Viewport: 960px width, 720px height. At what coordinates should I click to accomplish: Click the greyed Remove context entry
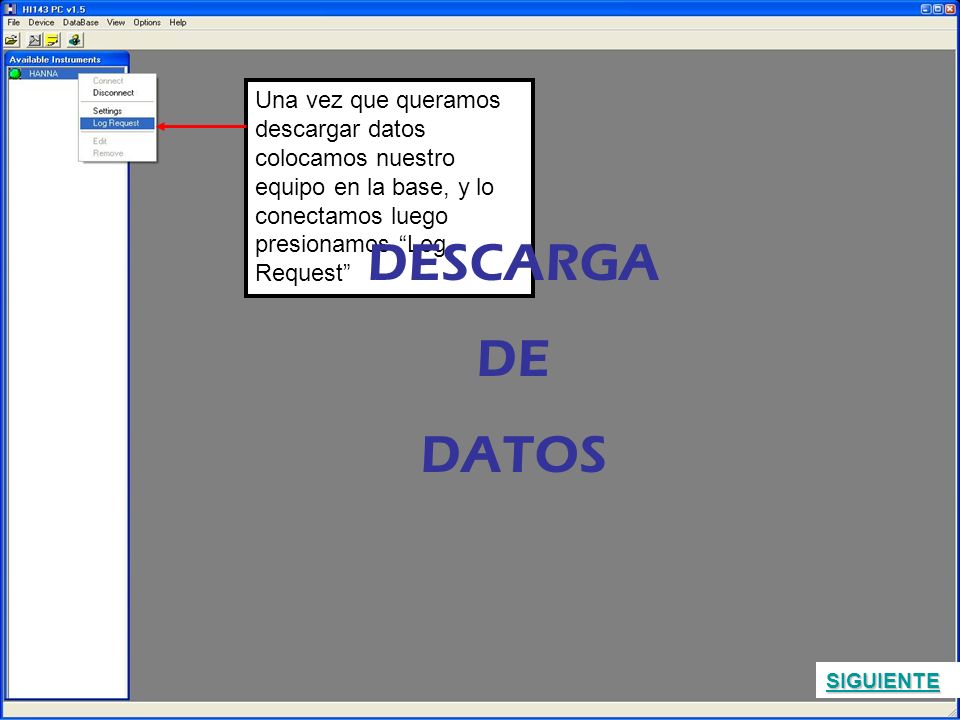[x=117, y=153]
